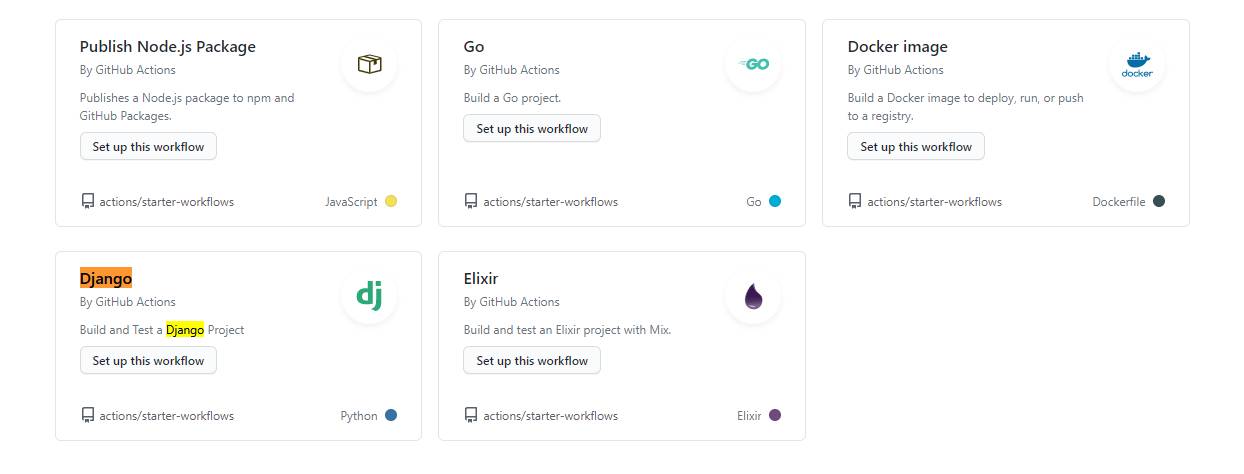Open actions/starter-workflows link in Django card

[x=167, y=415]
